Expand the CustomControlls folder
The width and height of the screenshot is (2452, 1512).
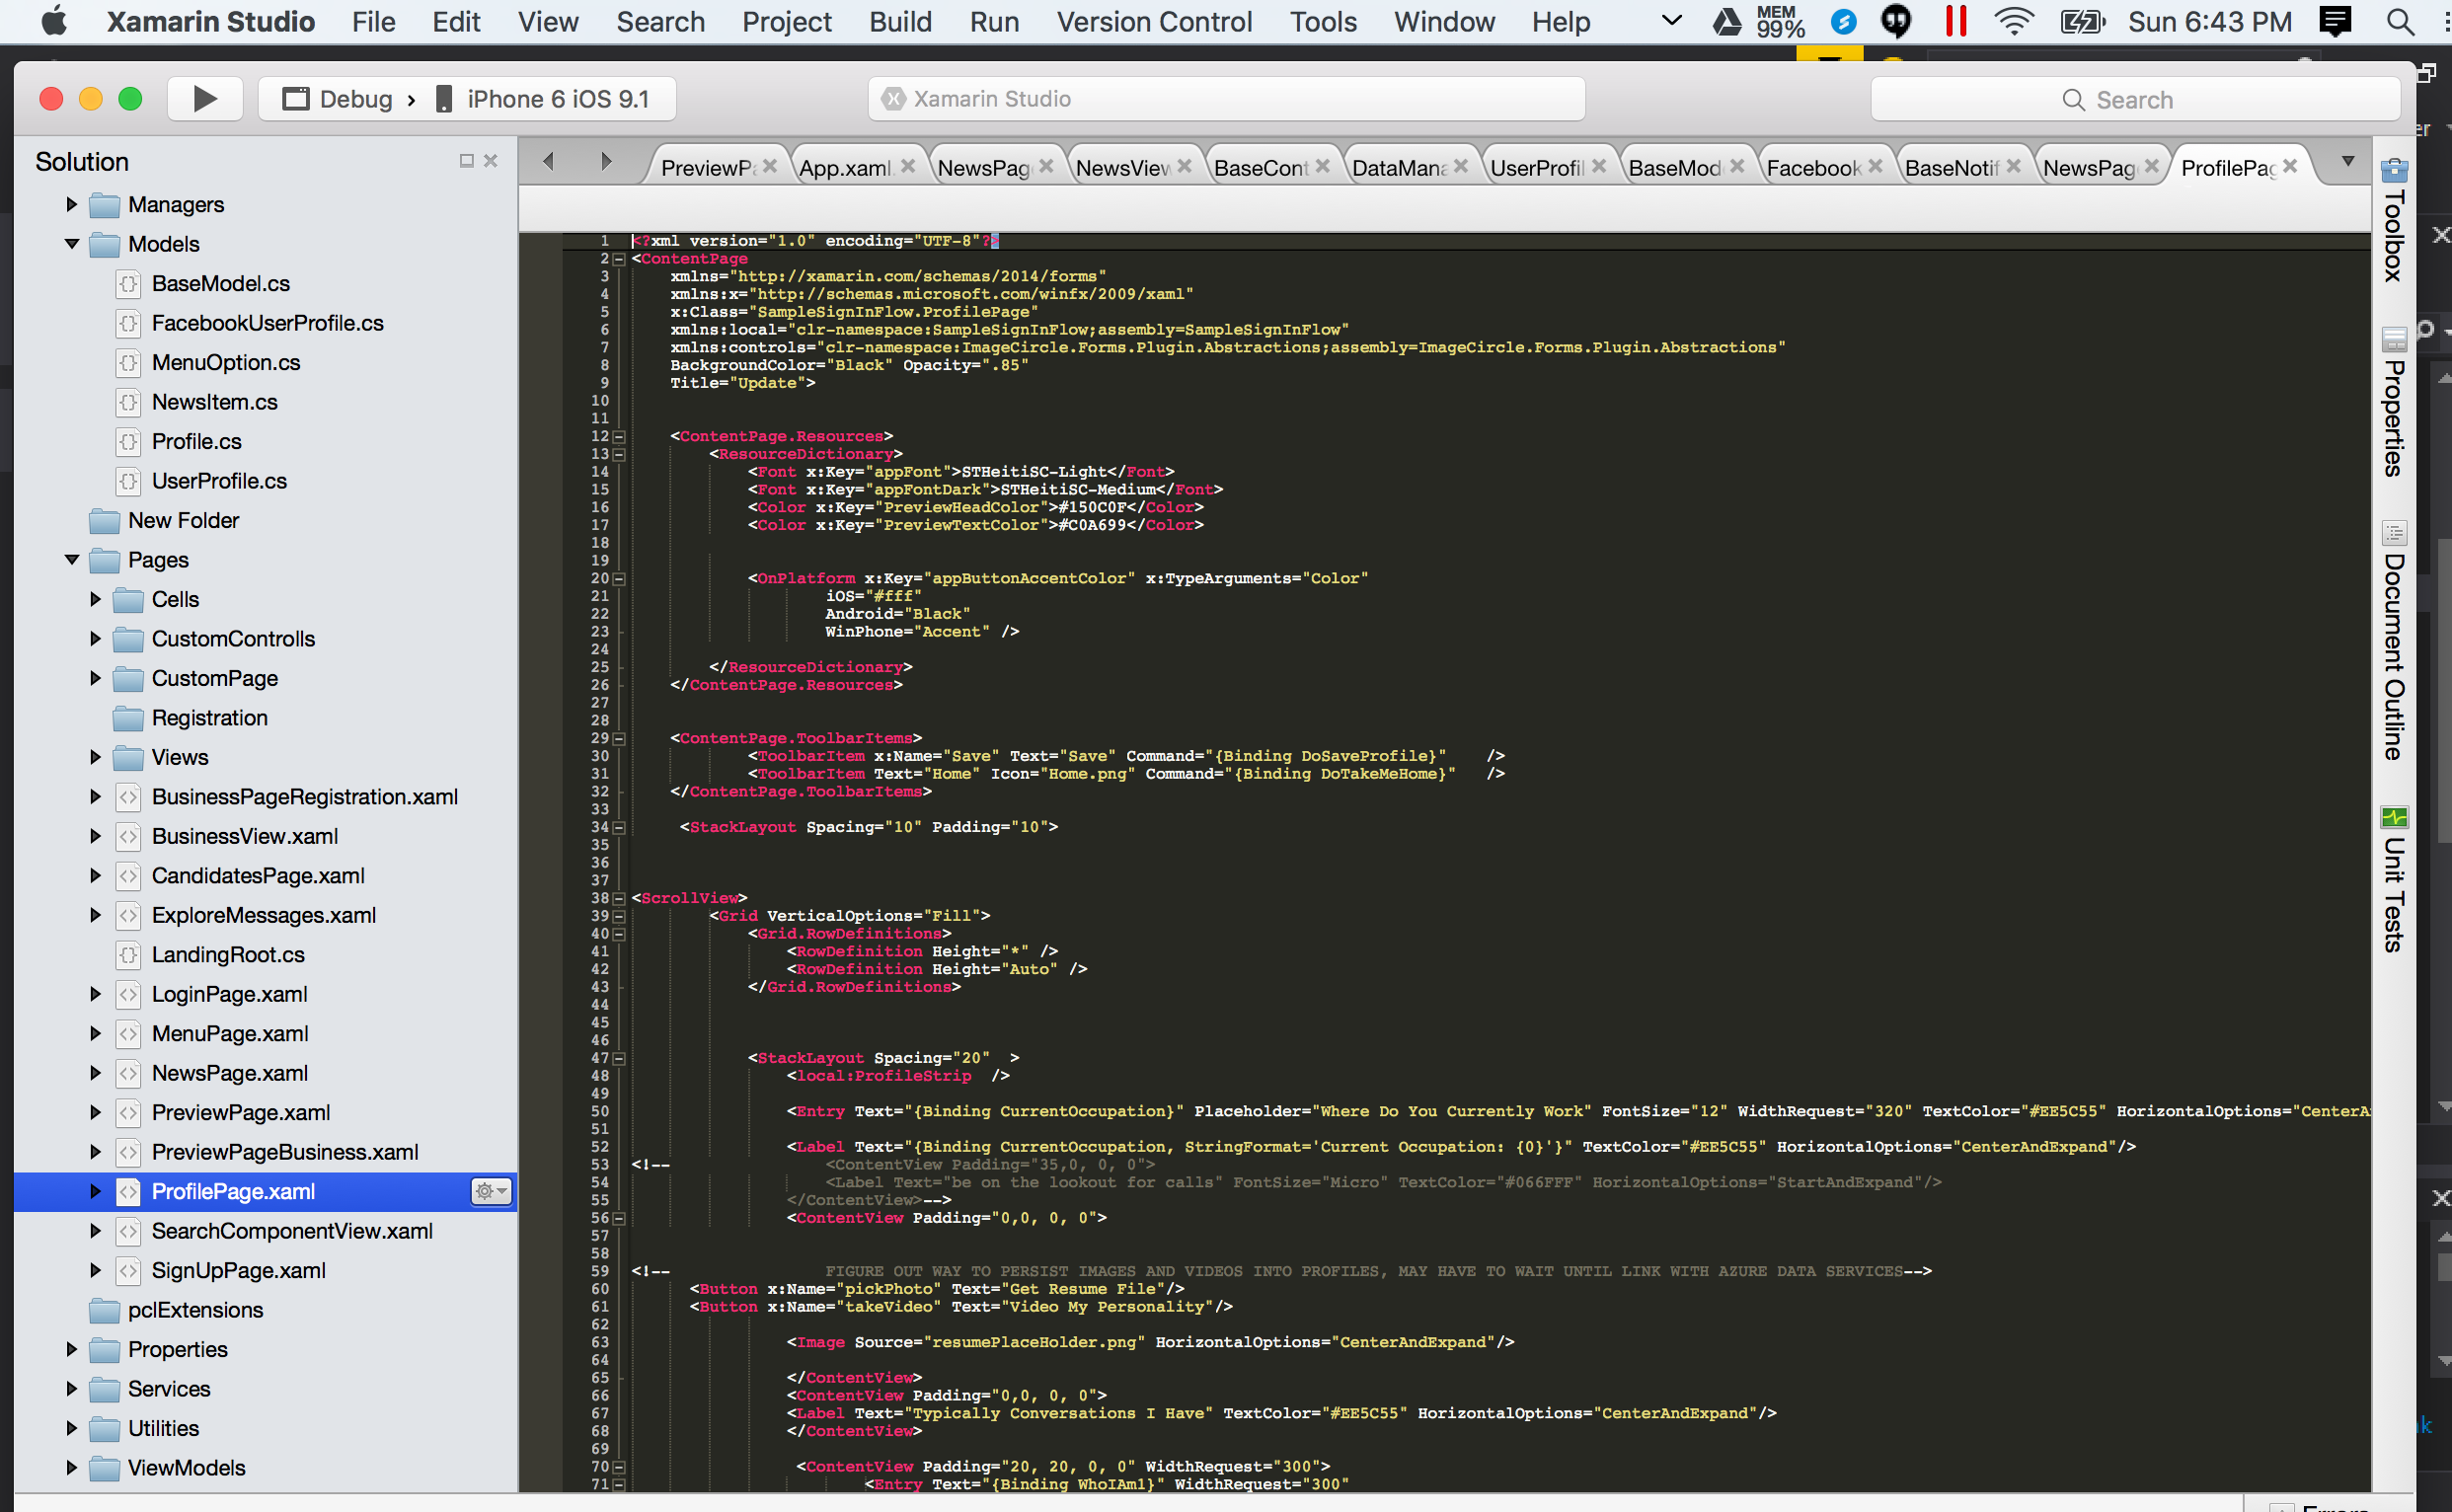click(x=95, y=638)
